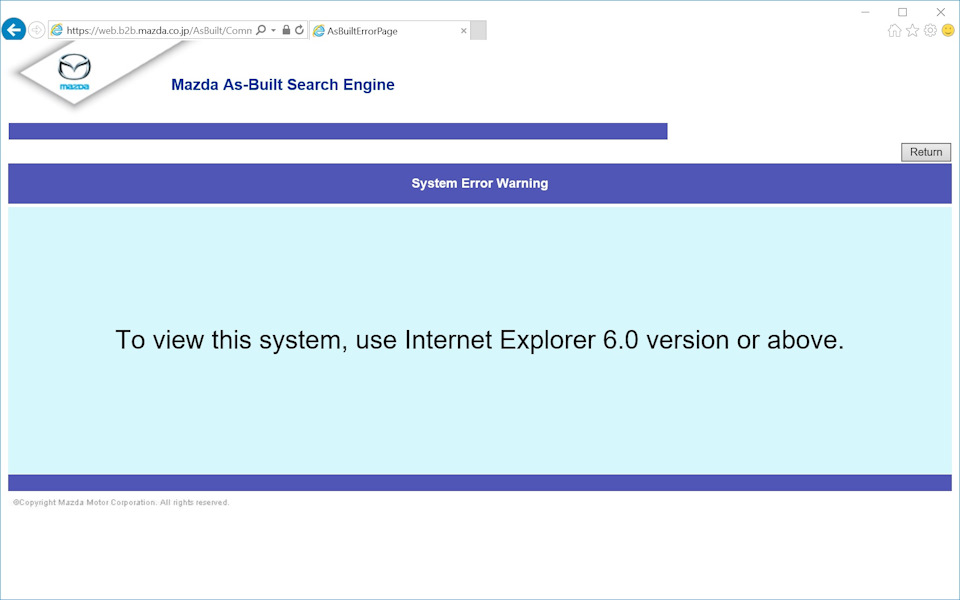Select the AsBuiltErrorPage tab
The image size is (960, 600).
[390, 31]
